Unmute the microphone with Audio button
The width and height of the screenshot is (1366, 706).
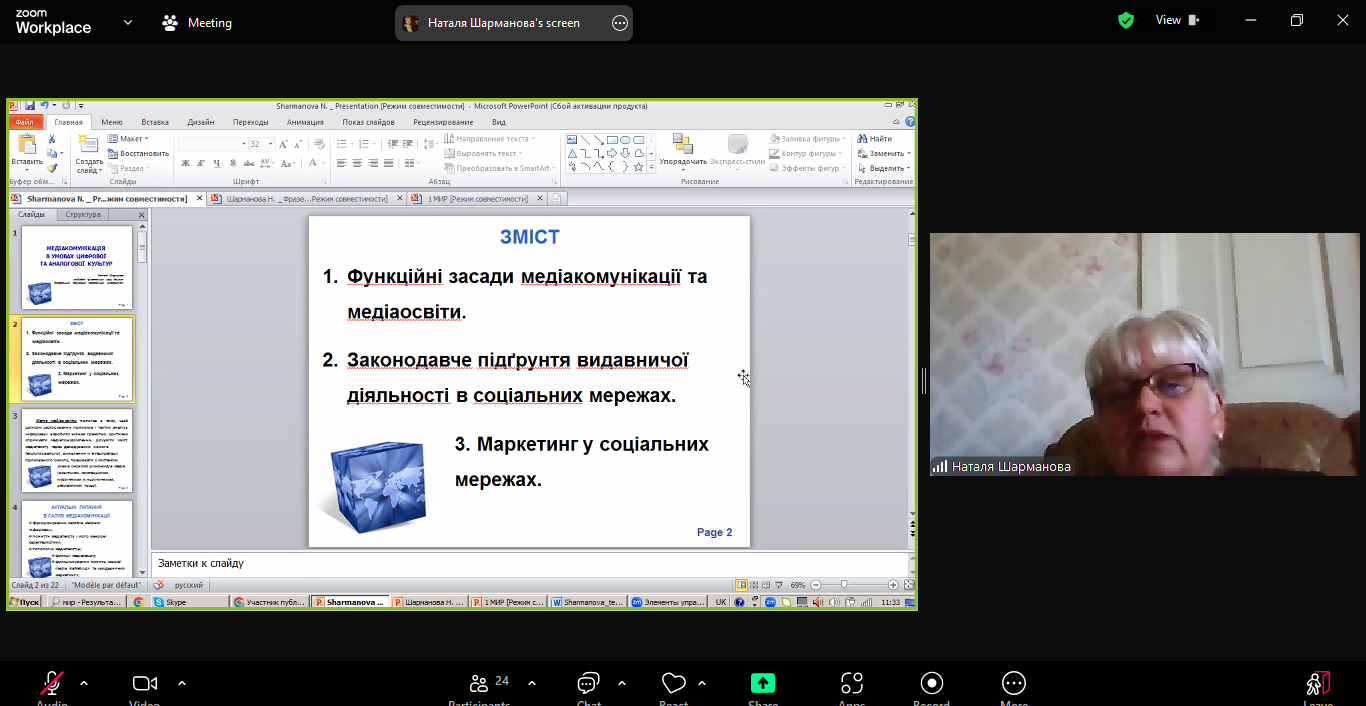(x=52, y=684)
